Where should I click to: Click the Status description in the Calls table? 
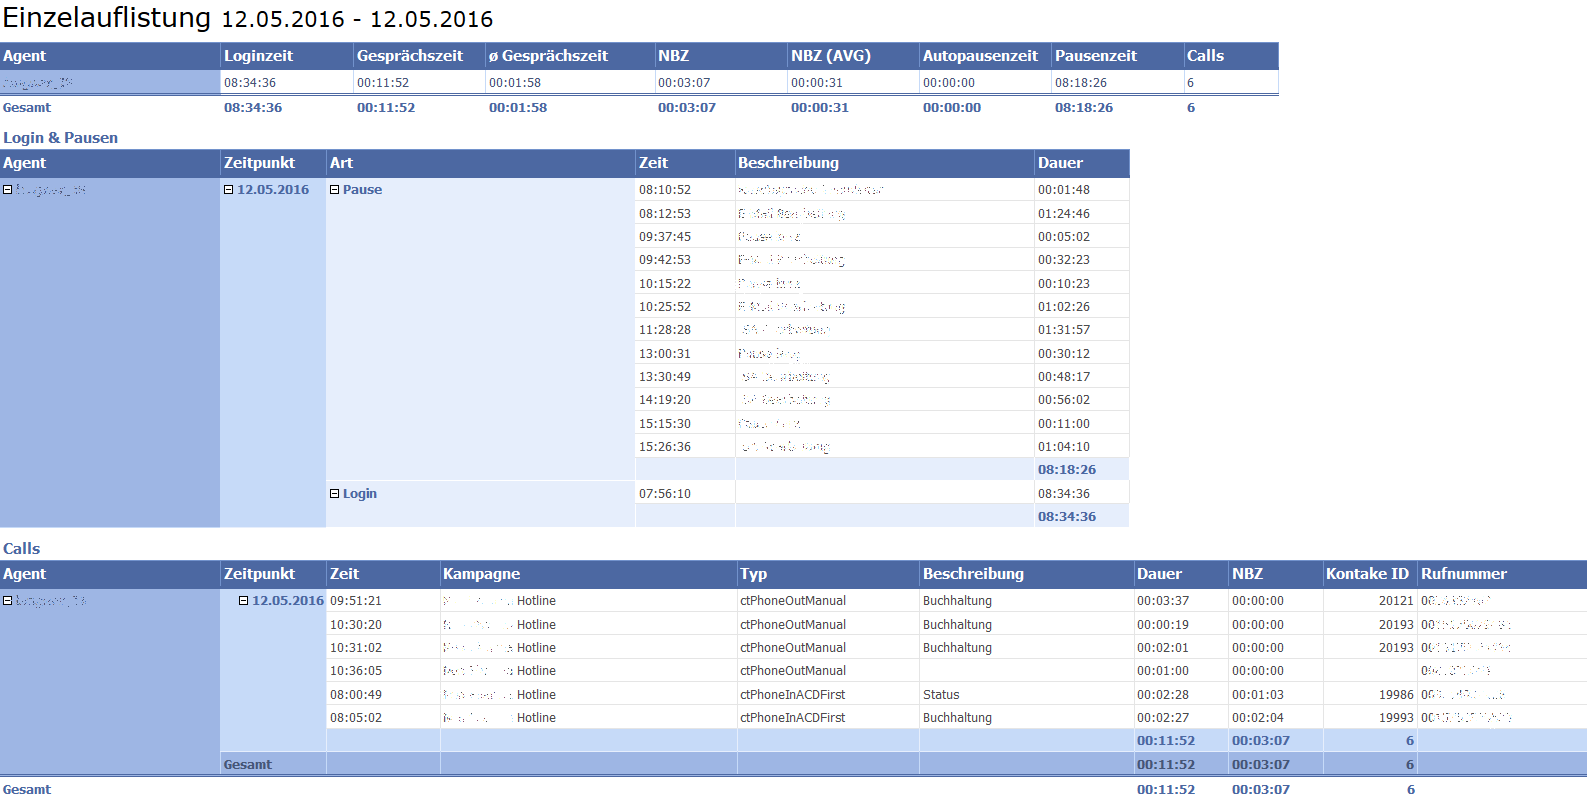pos(941,695)
